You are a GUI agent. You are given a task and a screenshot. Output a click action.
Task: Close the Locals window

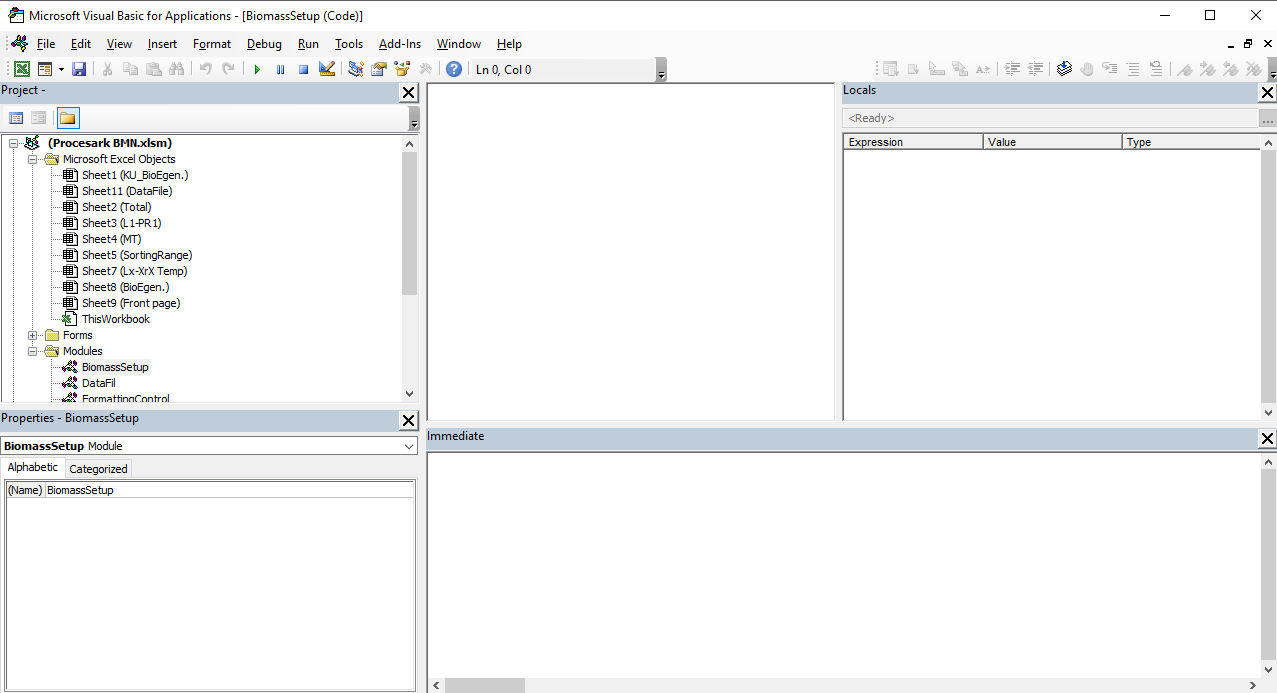[1267, 92]
